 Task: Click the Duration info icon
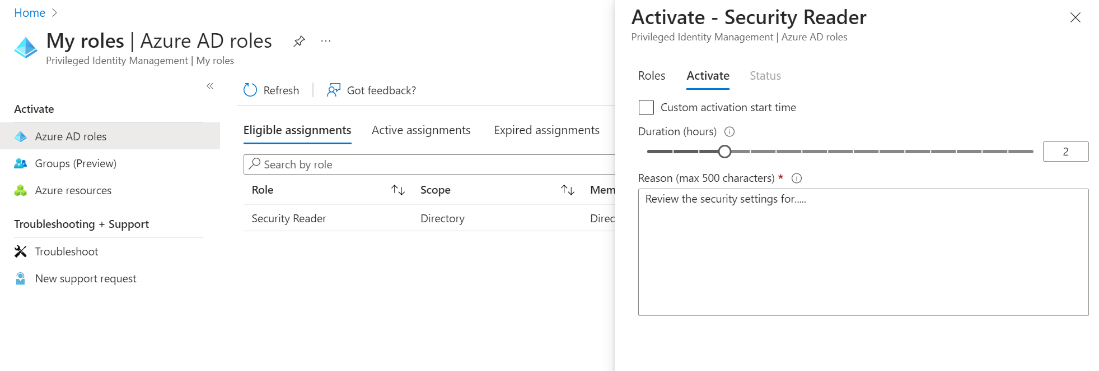click(x=729, y=132)
